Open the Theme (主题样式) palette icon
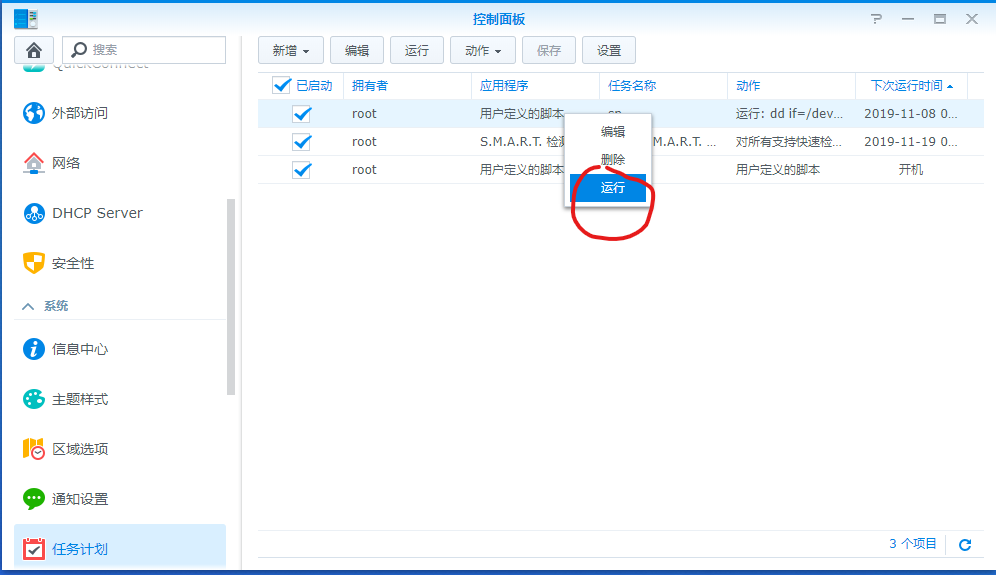This screenshot has width=996, height=575. [x=34, y=399]
